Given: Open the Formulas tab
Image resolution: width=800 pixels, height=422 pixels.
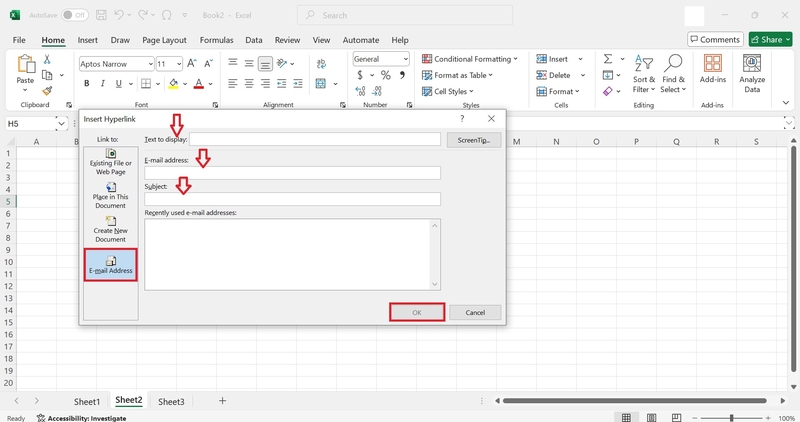Looking at the screenshot, I should click(x=216, y=40).
